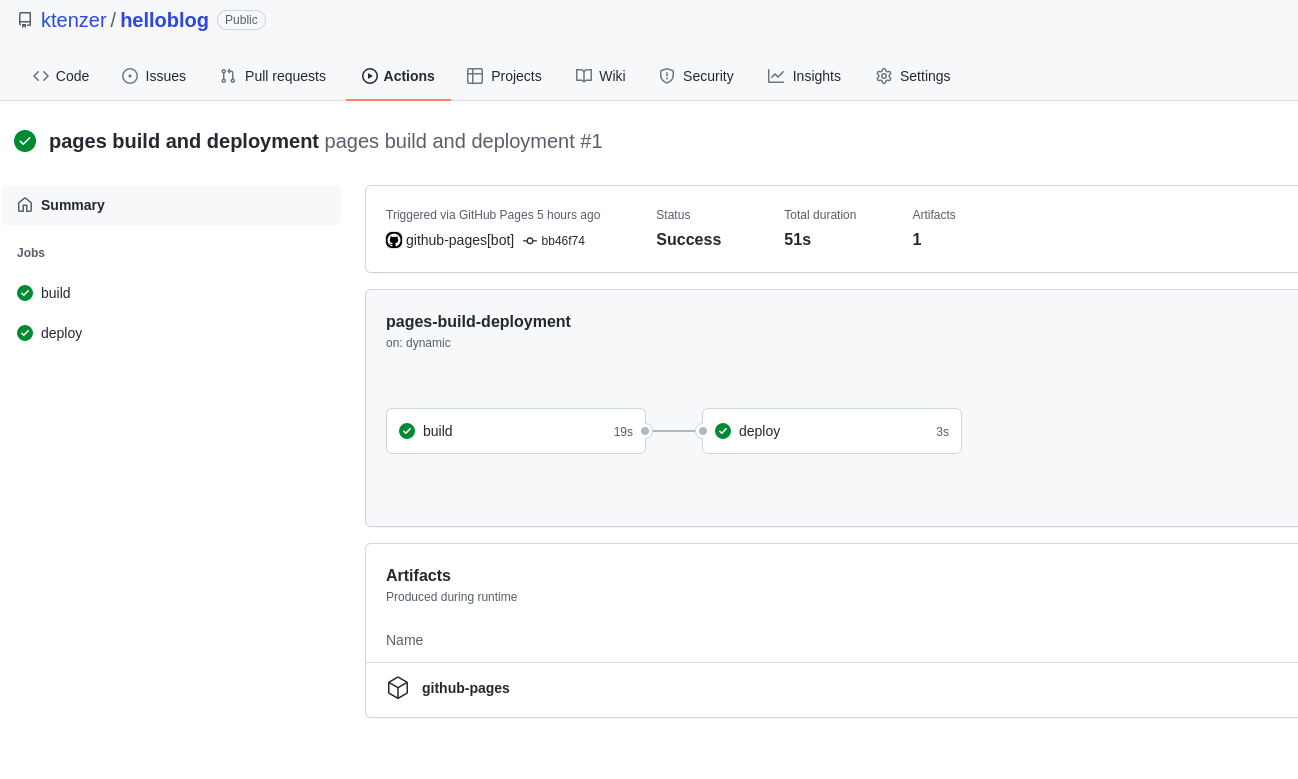Select the Actions tab

click(x=398, y=76)
